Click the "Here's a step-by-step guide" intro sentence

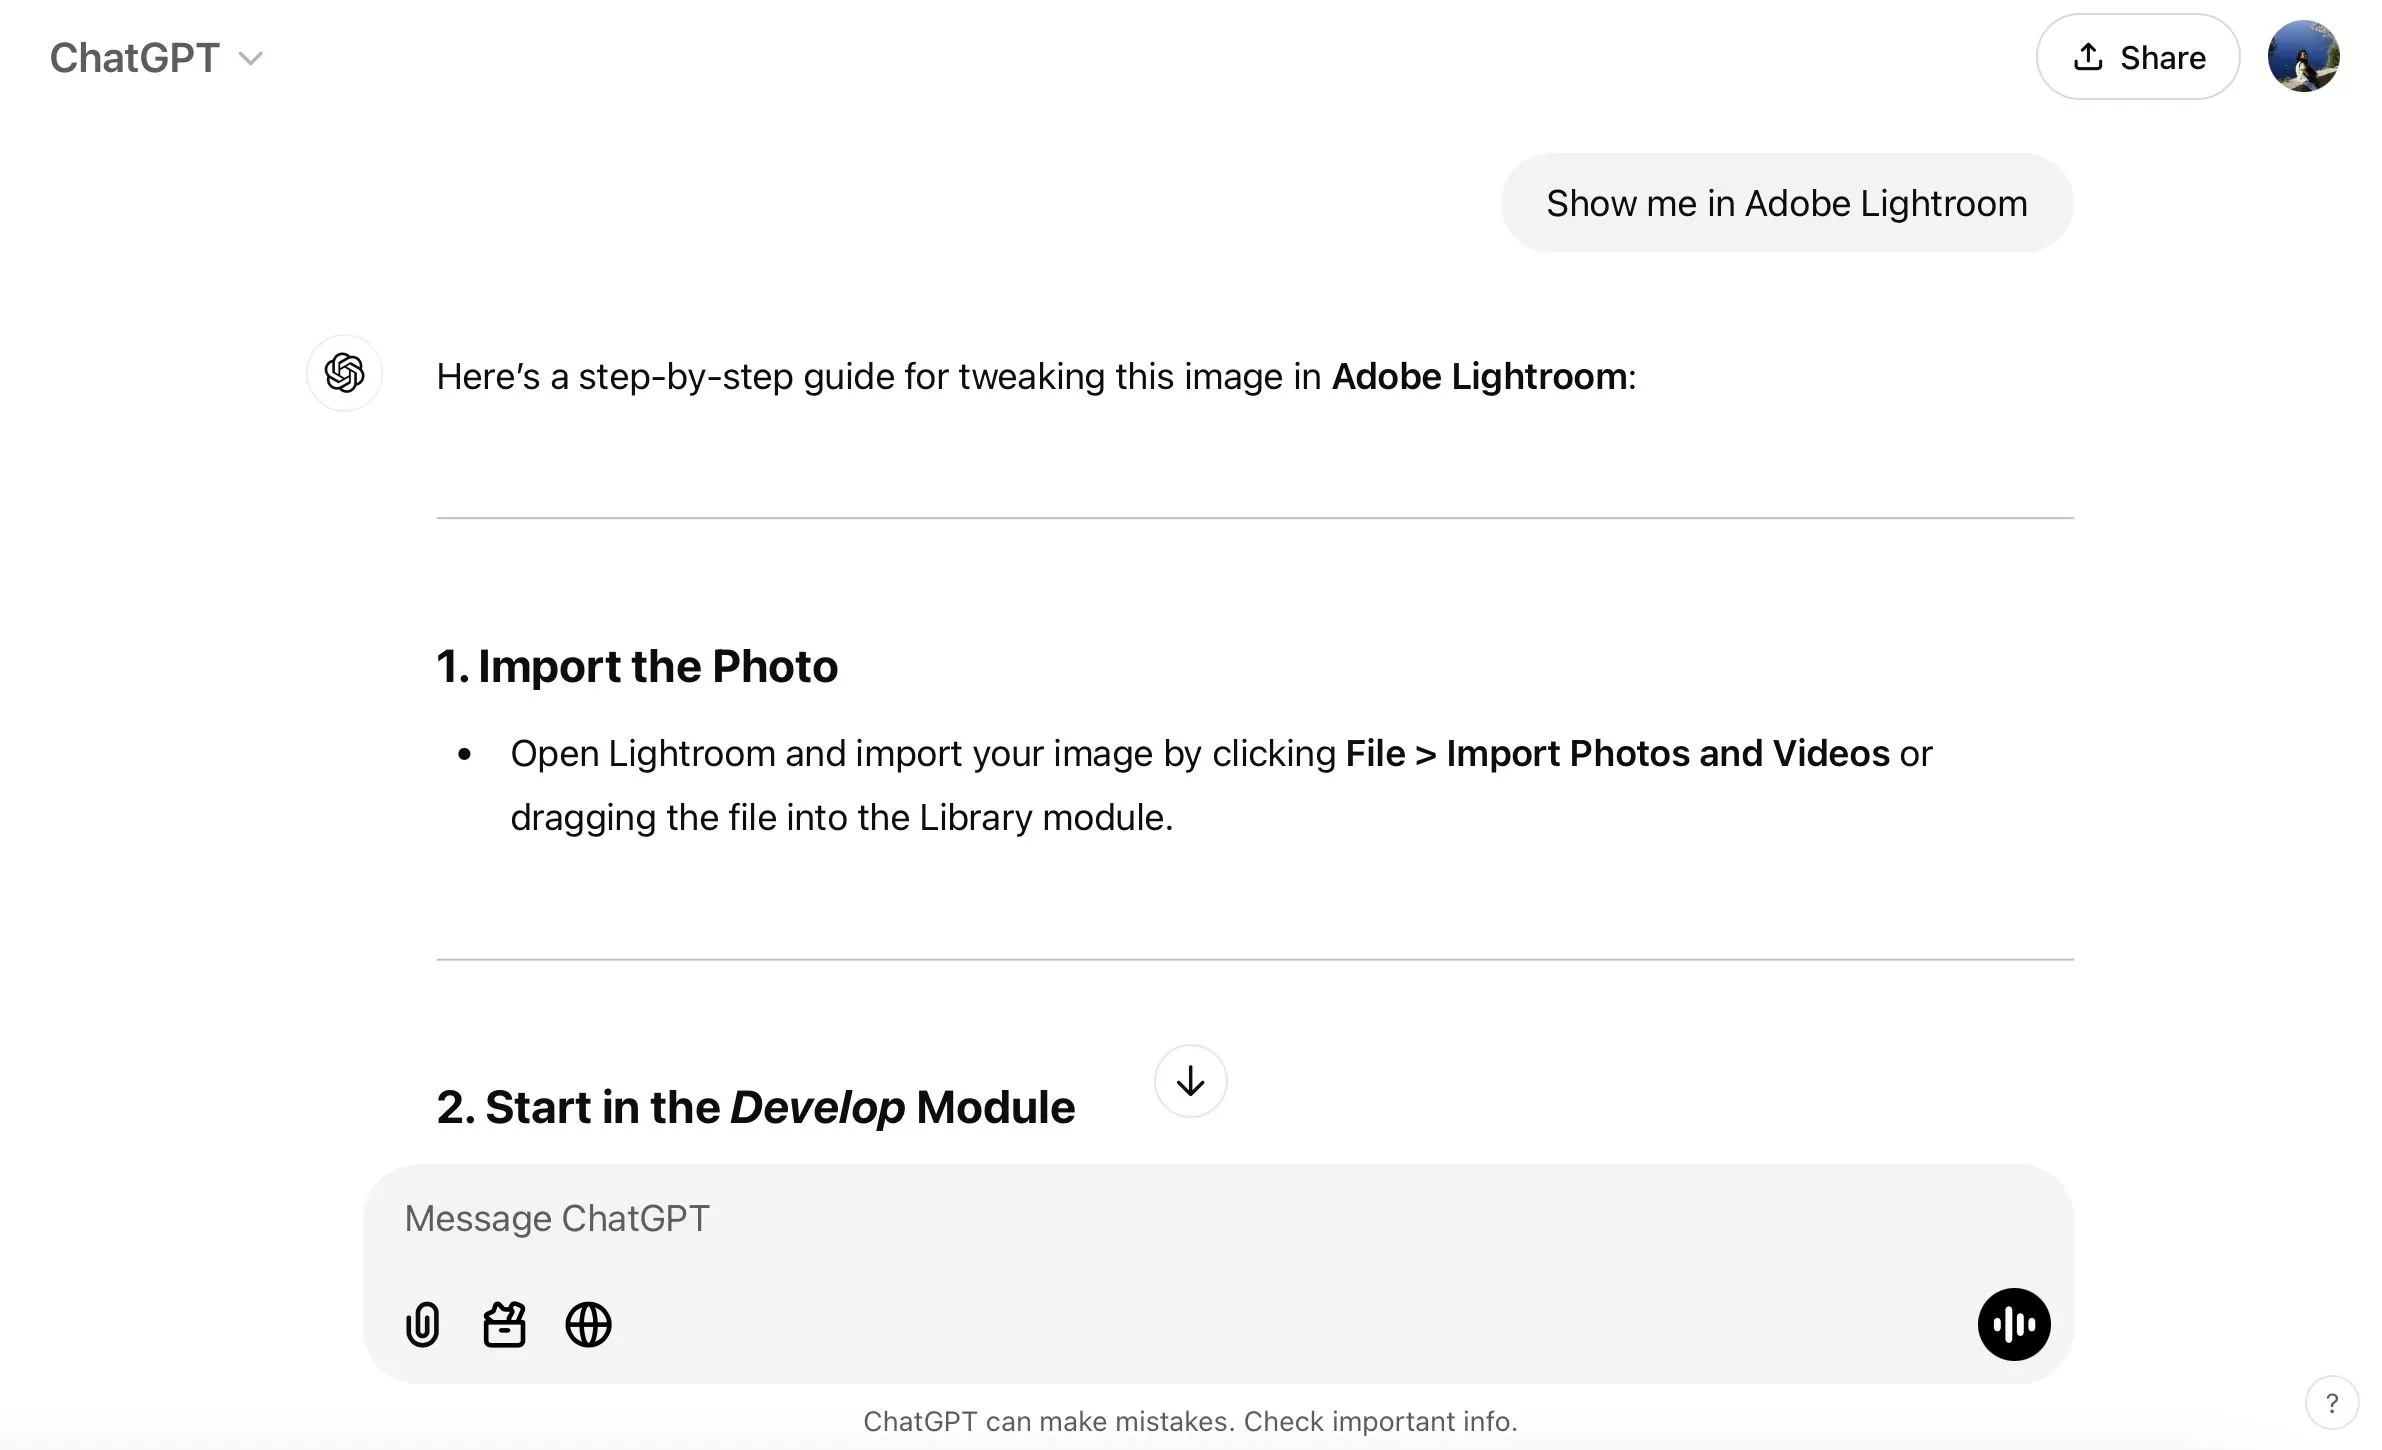coord(1036,377)
